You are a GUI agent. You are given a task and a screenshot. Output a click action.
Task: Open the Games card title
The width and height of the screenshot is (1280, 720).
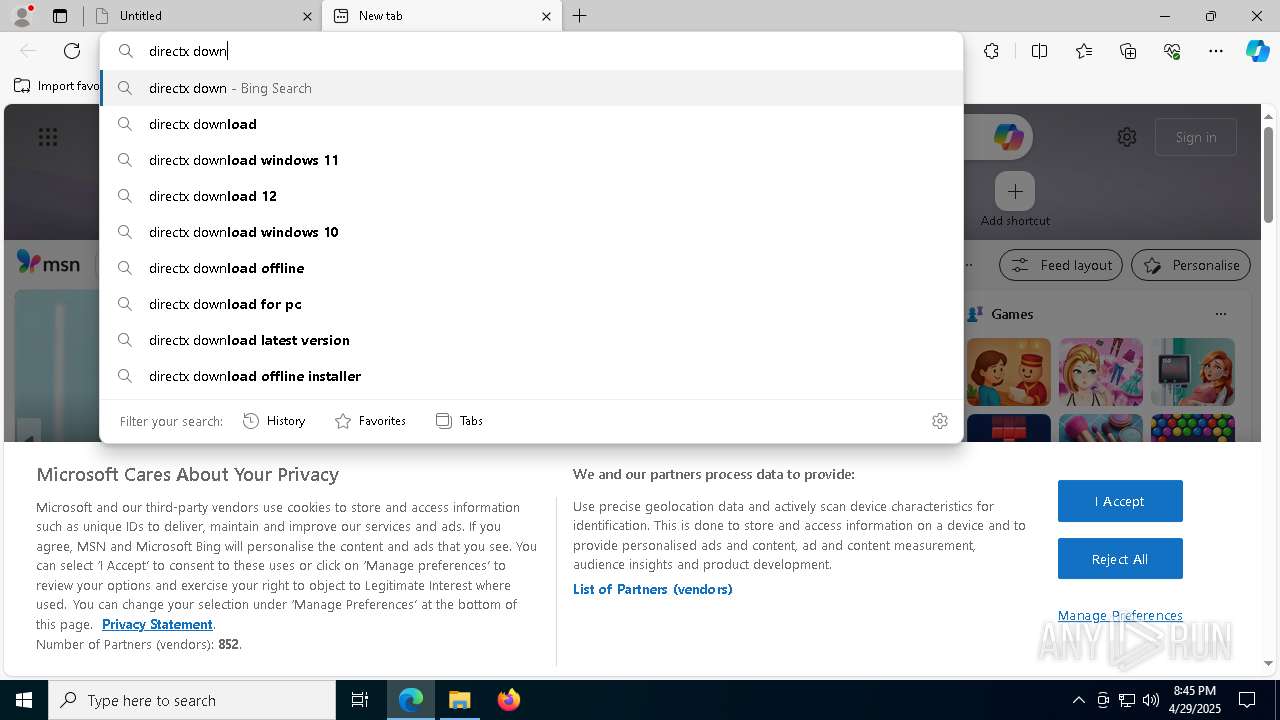[x=1012, y=314]
